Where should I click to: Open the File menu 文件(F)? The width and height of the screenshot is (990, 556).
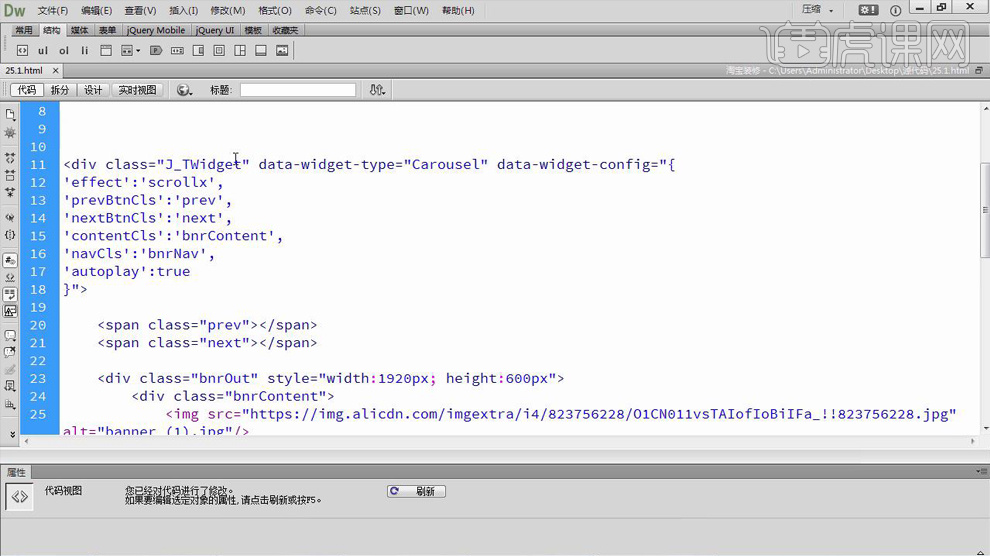(x=53, y=11)
